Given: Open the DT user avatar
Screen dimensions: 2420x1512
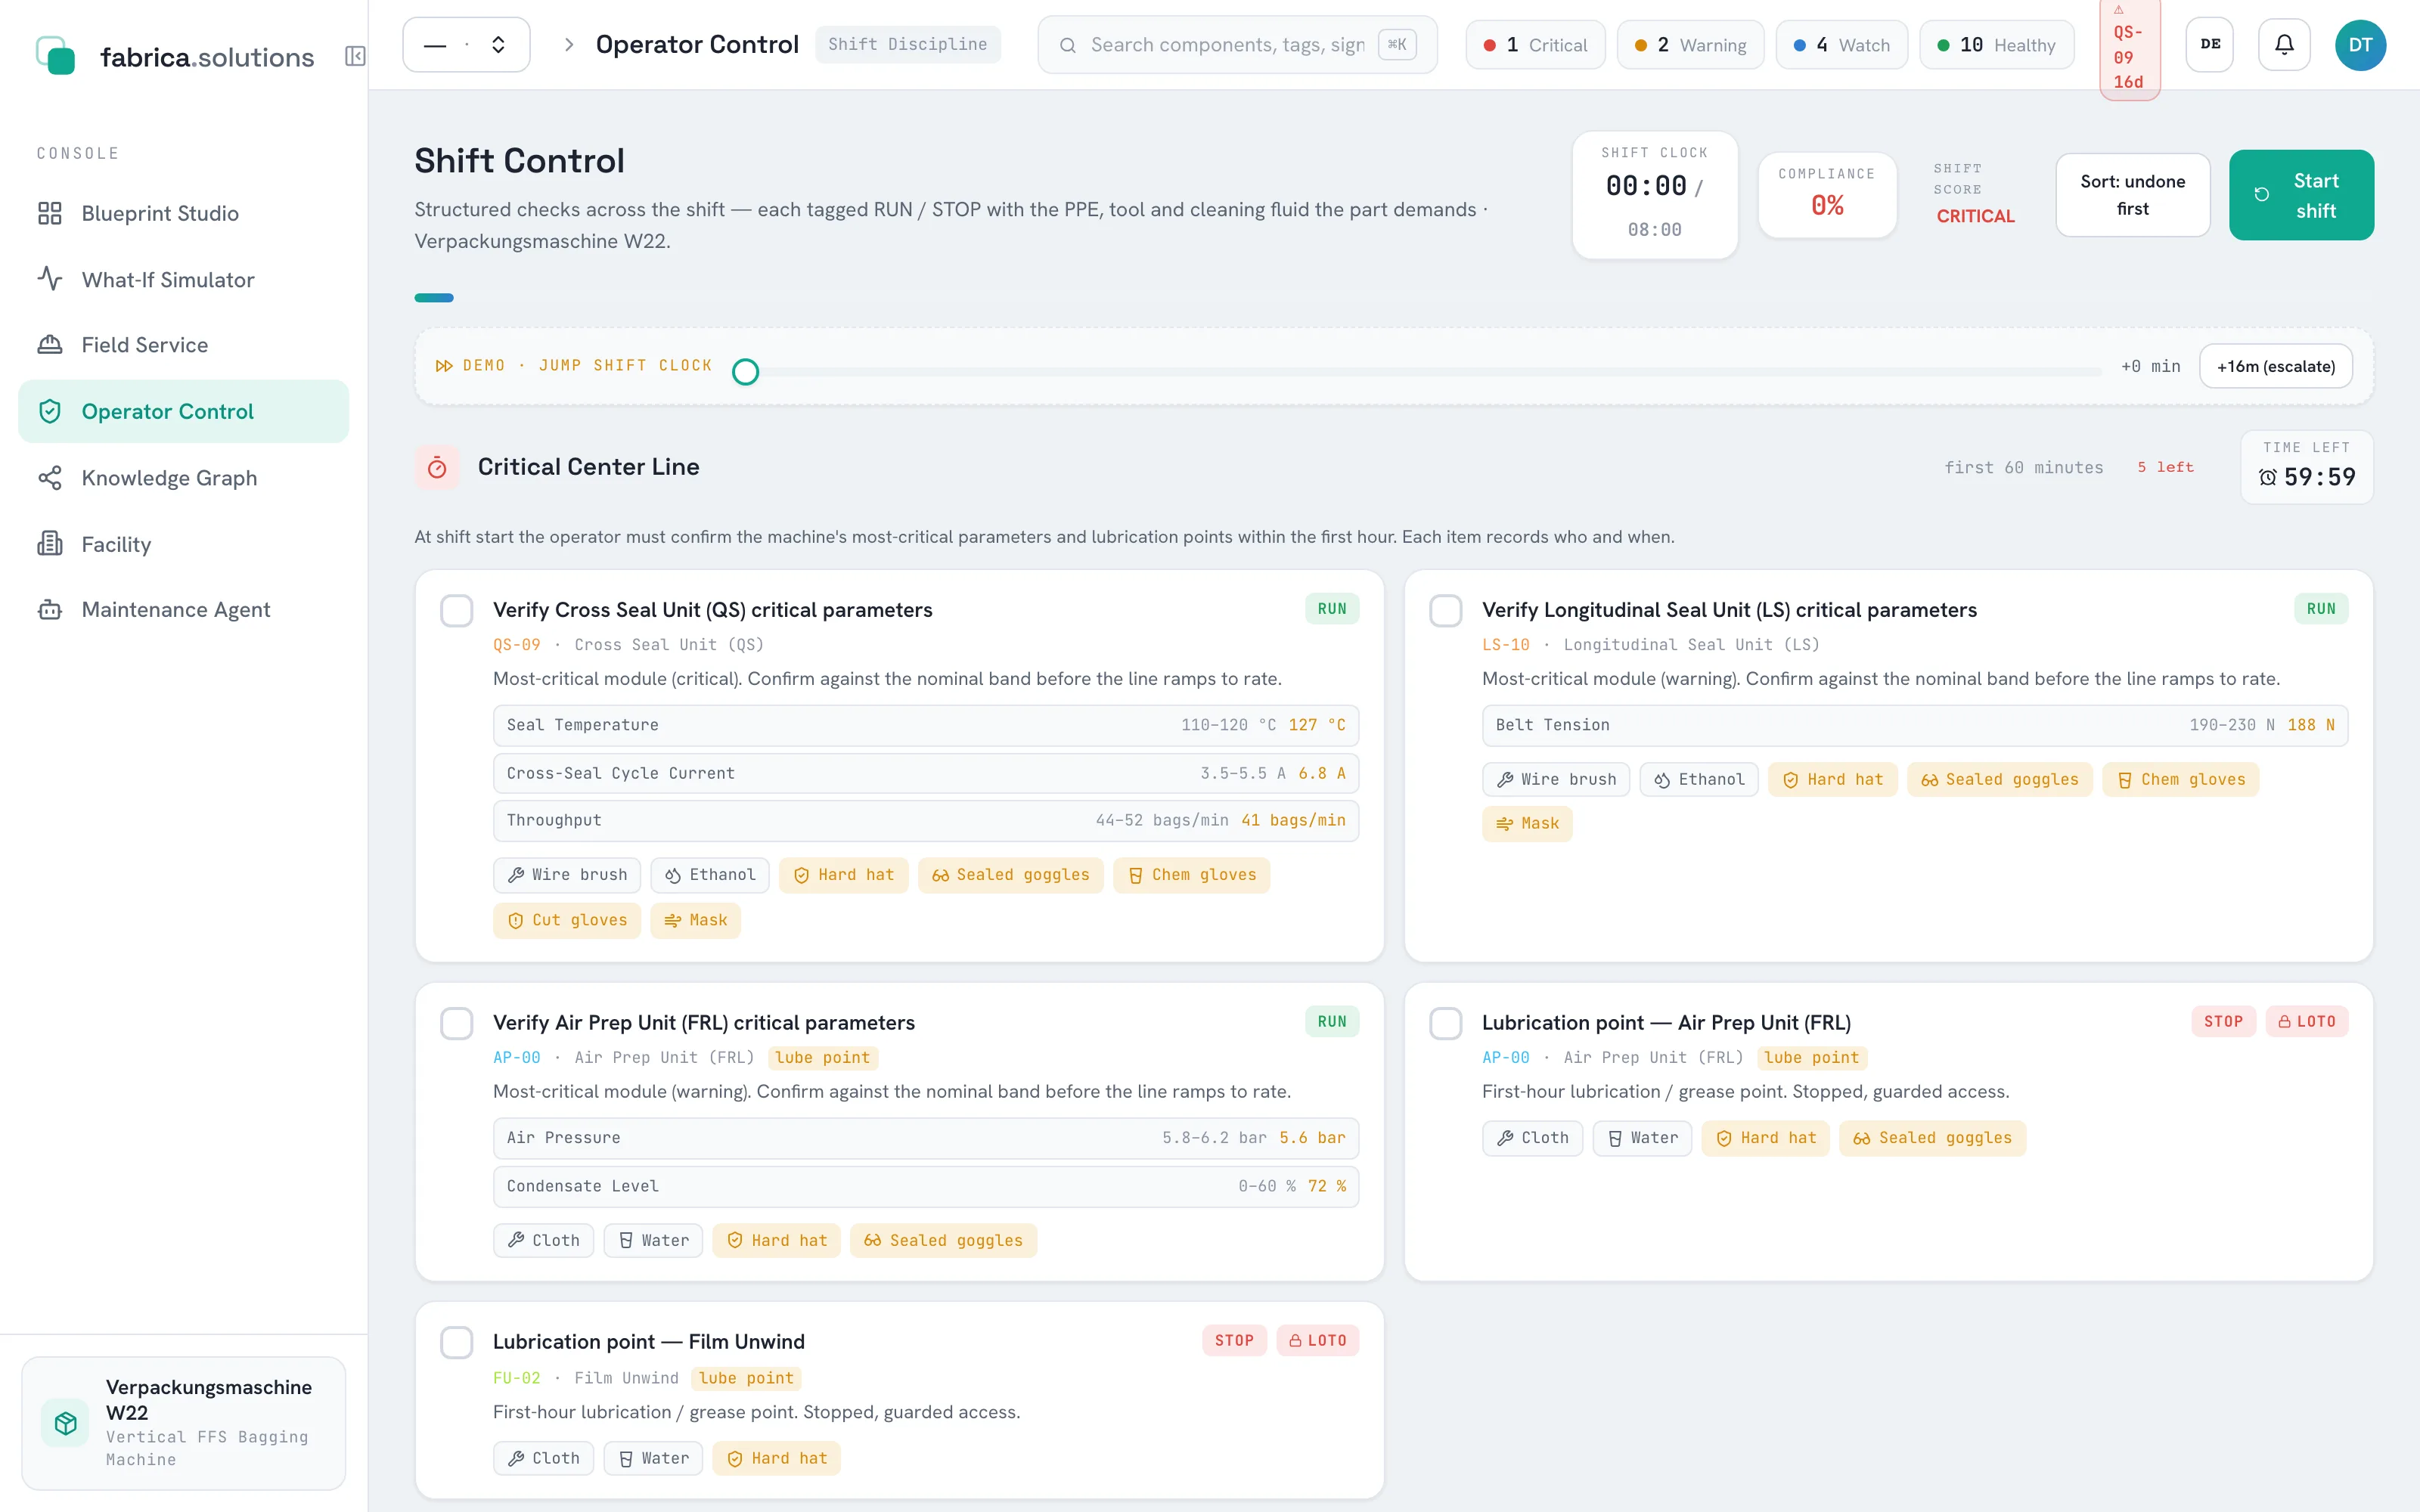Looking at the screenshot, I should 2360,45.
